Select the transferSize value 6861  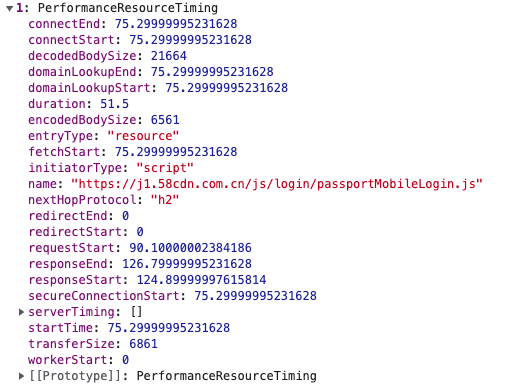(143, 344)
